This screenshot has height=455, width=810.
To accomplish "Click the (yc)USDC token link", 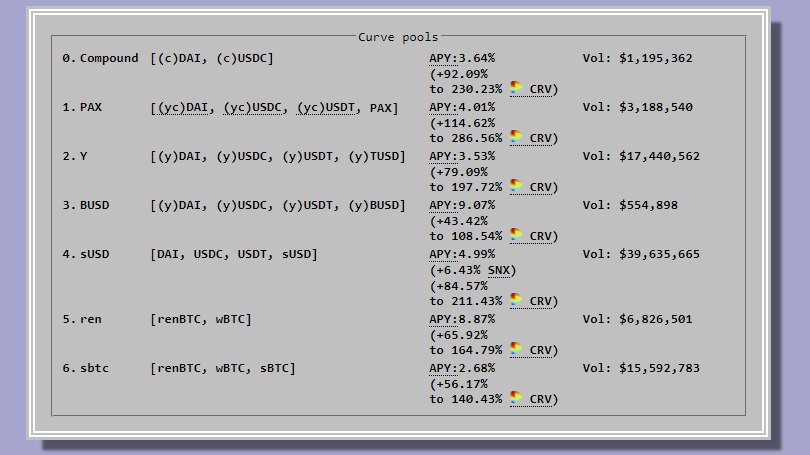I will 253,108.
